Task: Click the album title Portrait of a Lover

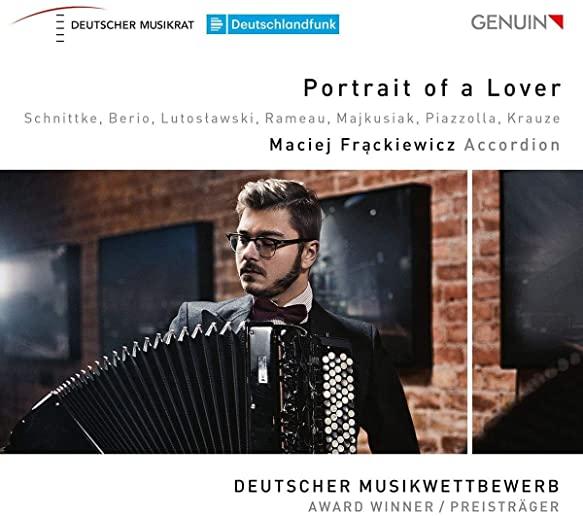Action: click(432, 88)
